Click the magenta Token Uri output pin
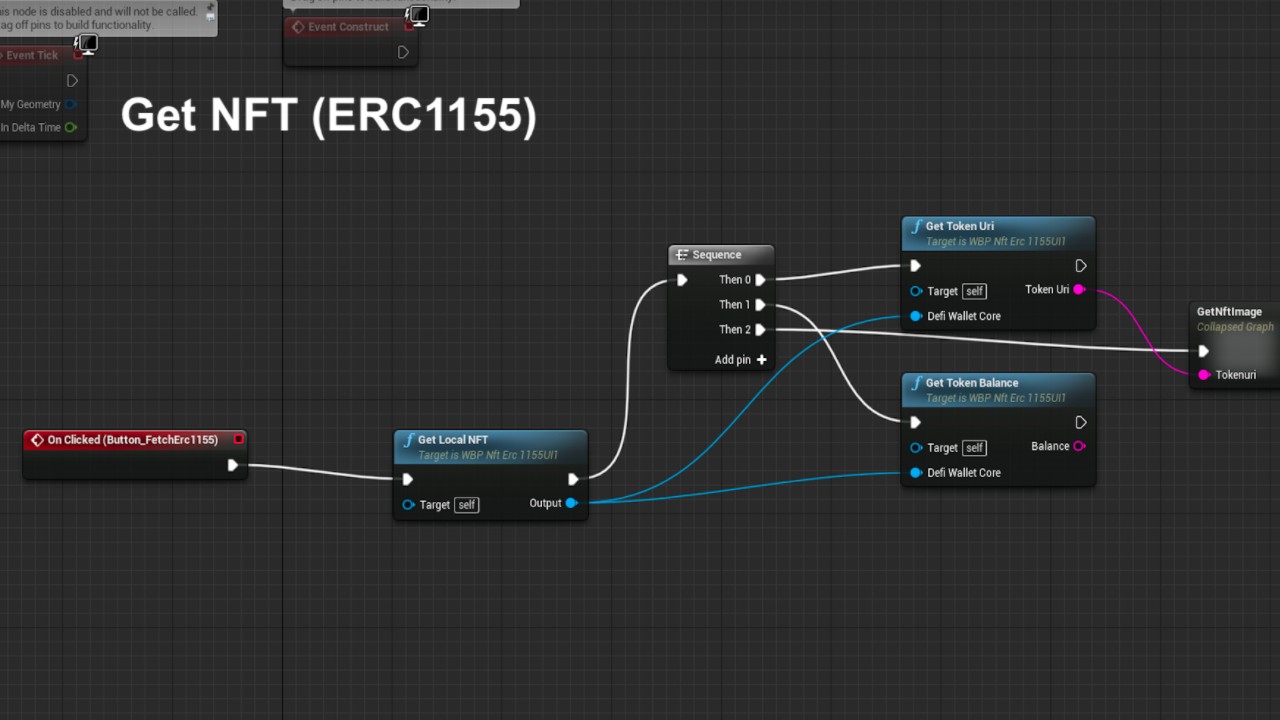1280x720 pixels. click(x=1079, y=290)
